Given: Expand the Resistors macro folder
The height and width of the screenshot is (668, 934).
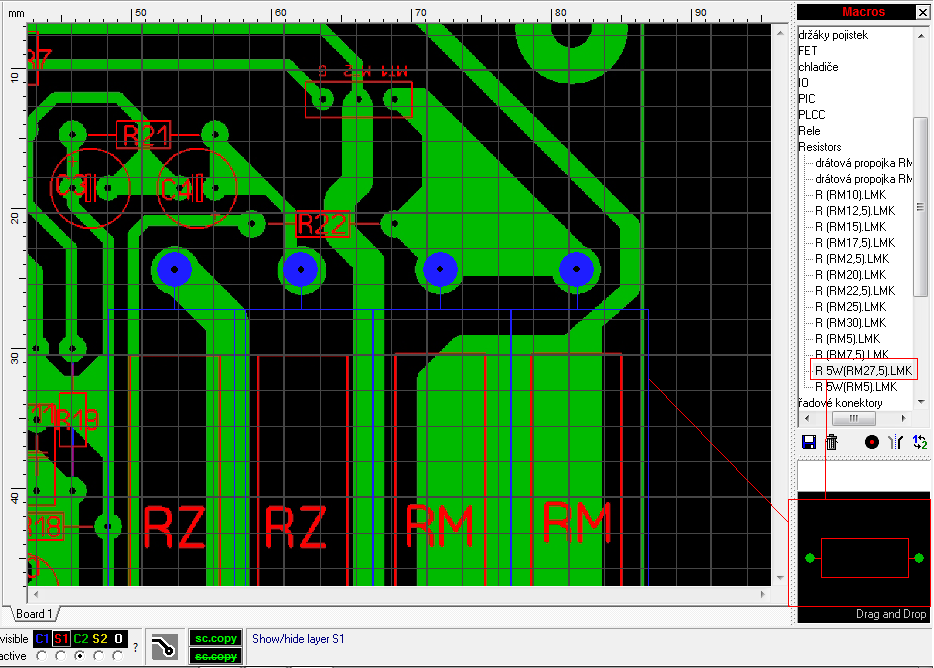Looking at the screenshot, I should 820,147.
